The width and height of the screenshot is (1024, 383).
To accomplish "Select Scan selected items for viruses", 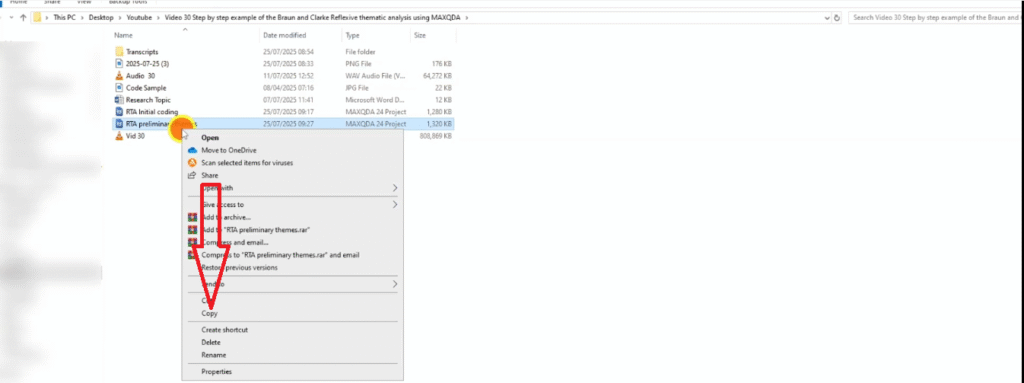I will click(247, 163).
